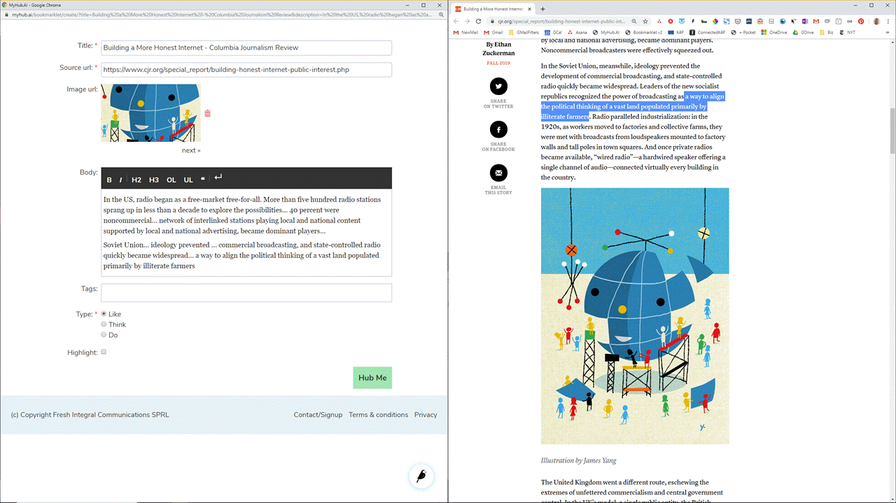Apply H3 heading in Body toolbar

pyautogui.click(x=154, y=179)
